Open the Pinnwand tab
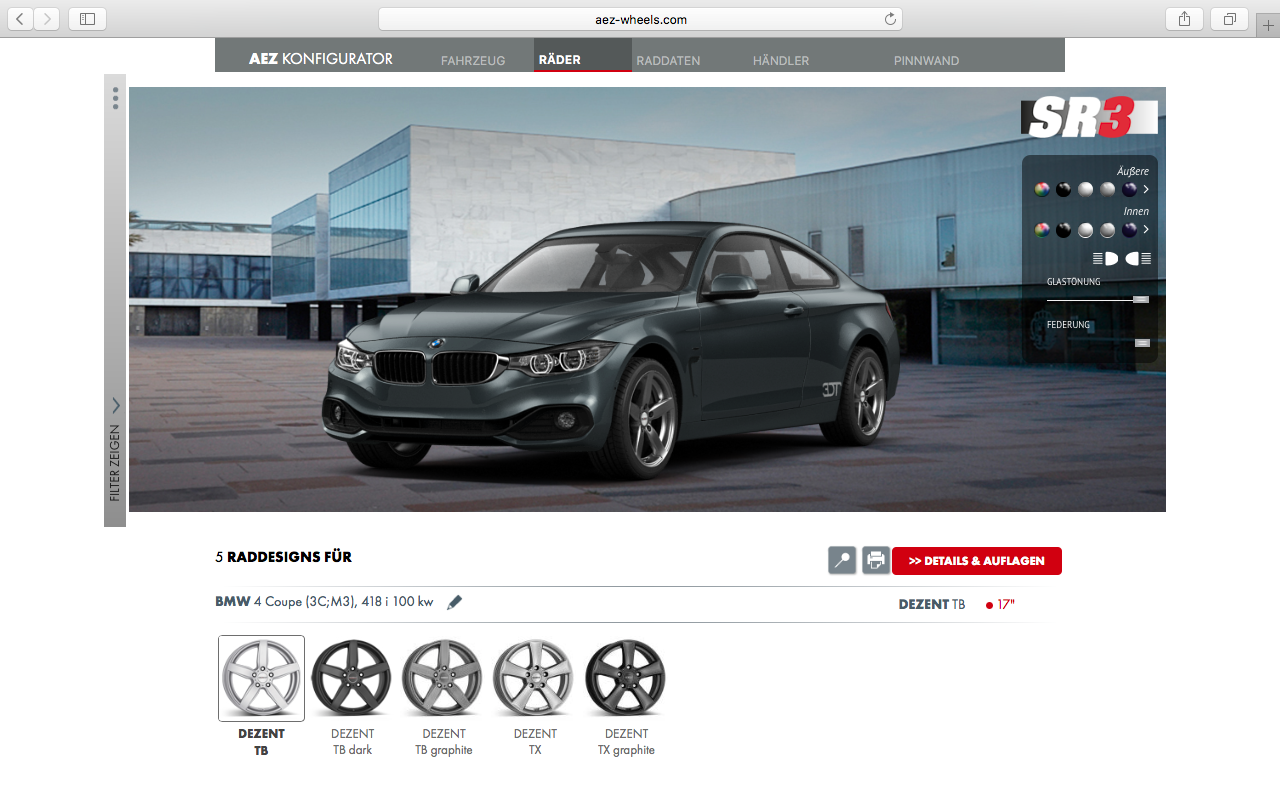Viewport: 1280px width, 800px height. coord(926,61)
